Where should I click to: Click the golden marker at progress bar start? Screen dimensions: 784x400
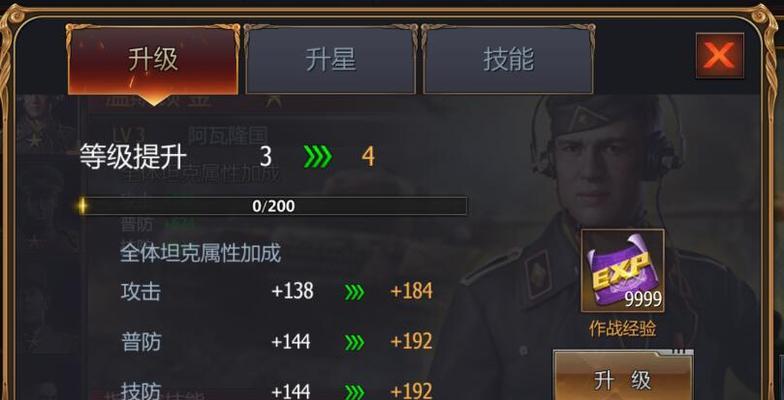click(82, 206)
